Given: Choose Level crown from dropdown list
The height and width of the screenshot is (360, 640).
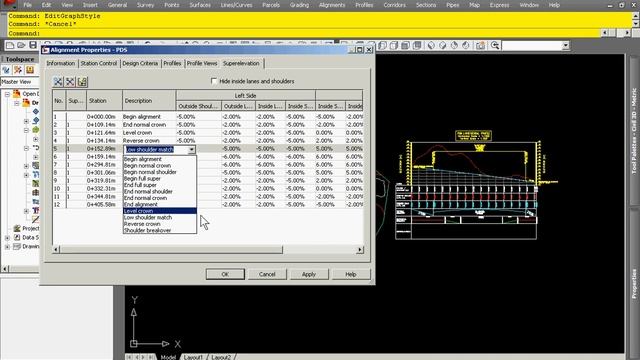Looking at the screenshot, I should pyautogui.click(x=160, y=211).
